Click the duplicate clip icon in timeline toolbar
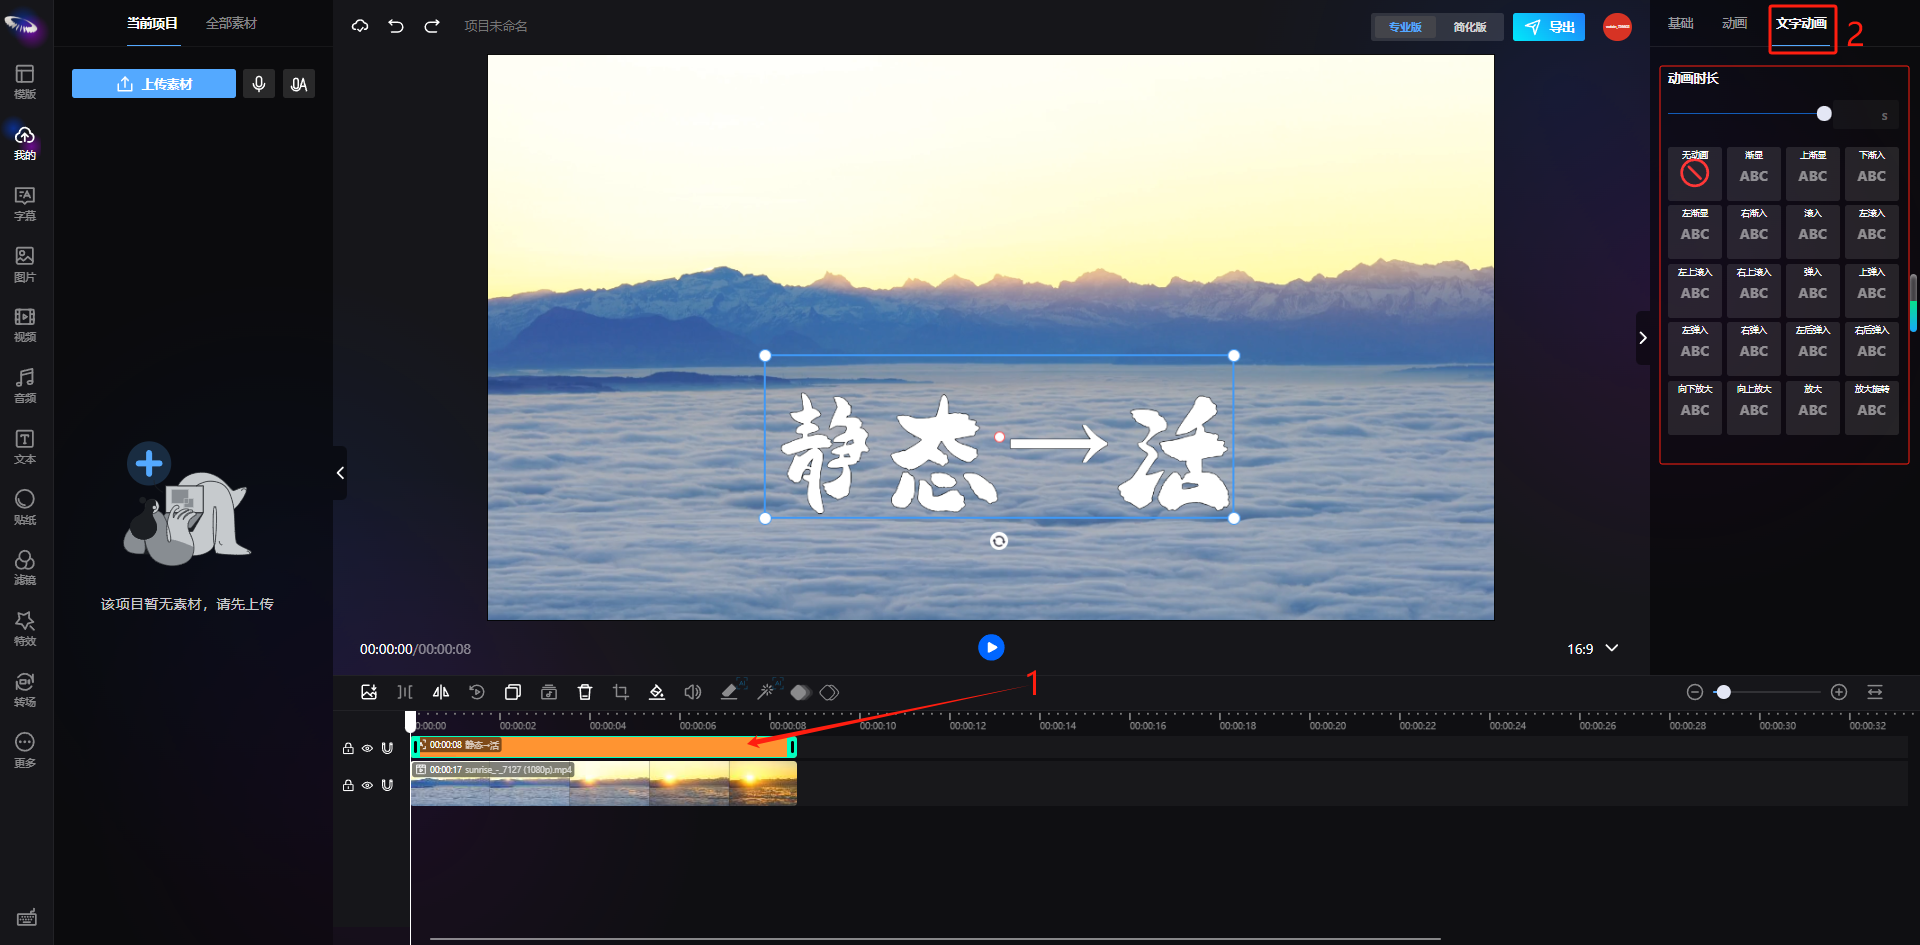This screenshot has height=945, width=1920. pyautogui.click(x=513, y=692)
